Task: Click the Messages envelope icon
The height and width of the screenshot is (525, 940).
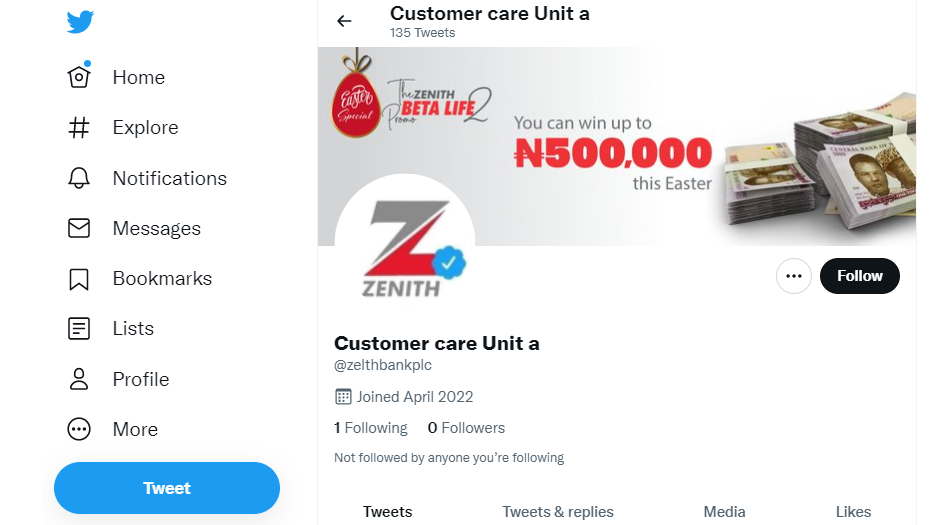Action: coord(79,228)
